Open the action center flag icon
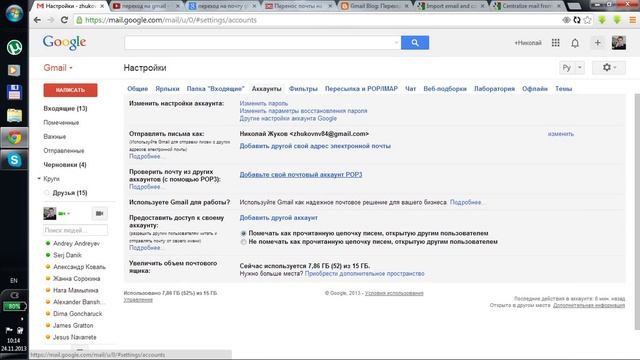 [x=9, y=330]
